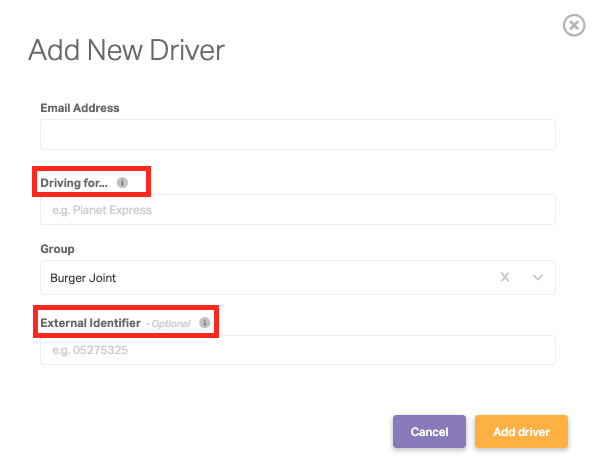Expand the Group dropdown chevron
The height and width of the screenshot is (474, 598).
(x=538, y=277)
